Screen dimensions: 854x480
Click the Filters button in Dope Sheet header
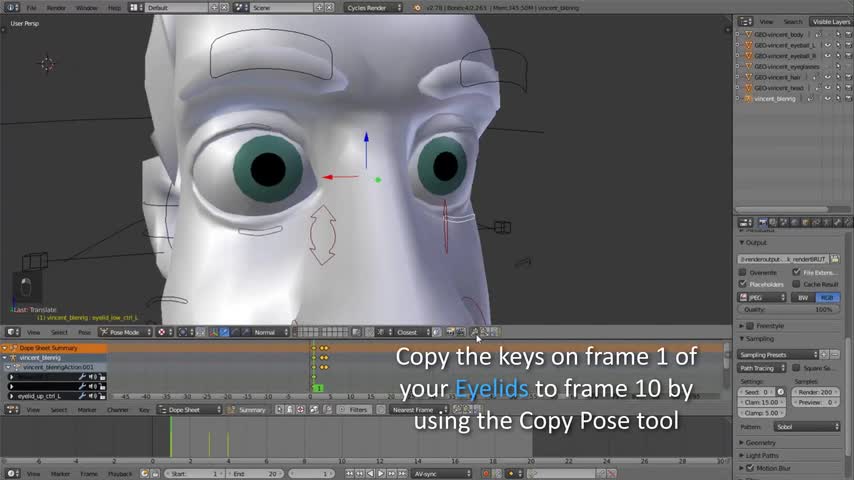point(353,410)
